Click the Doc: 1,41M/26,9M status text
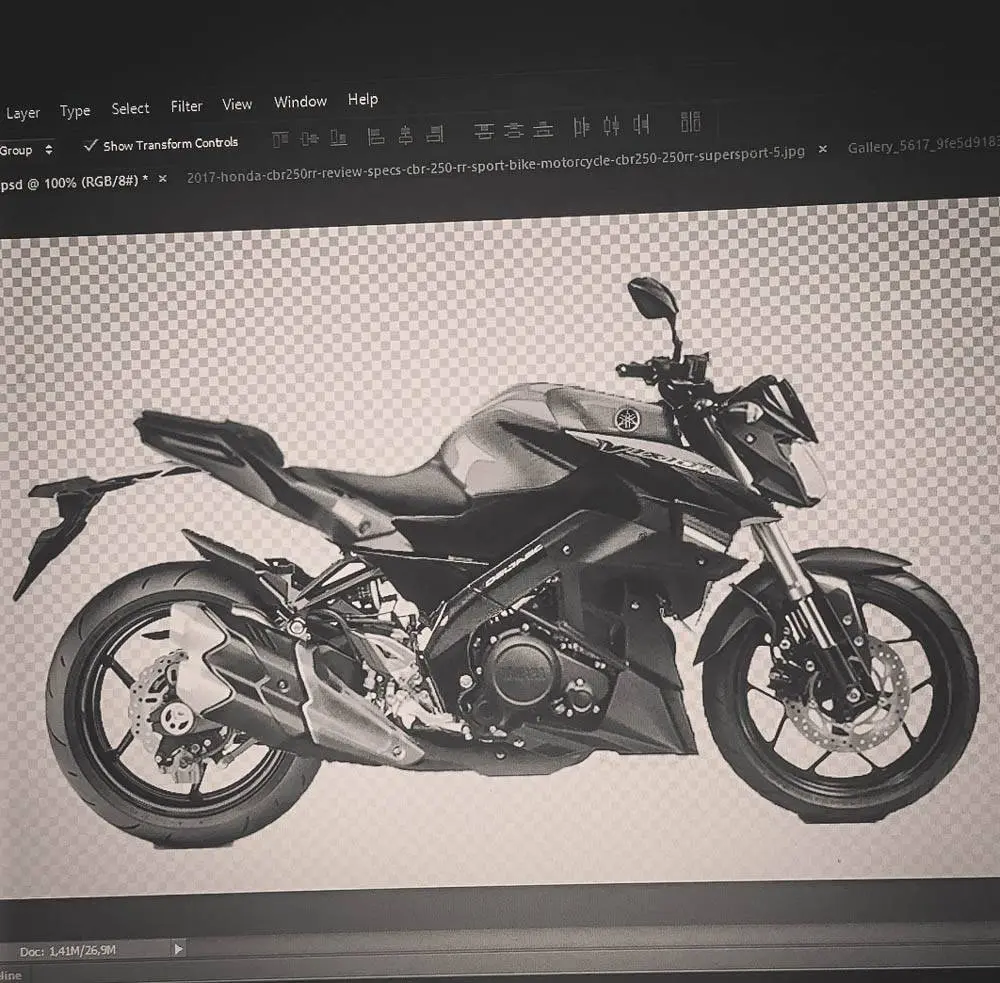The width and height of the screenshot is (1000, 983). pos(68,951)
